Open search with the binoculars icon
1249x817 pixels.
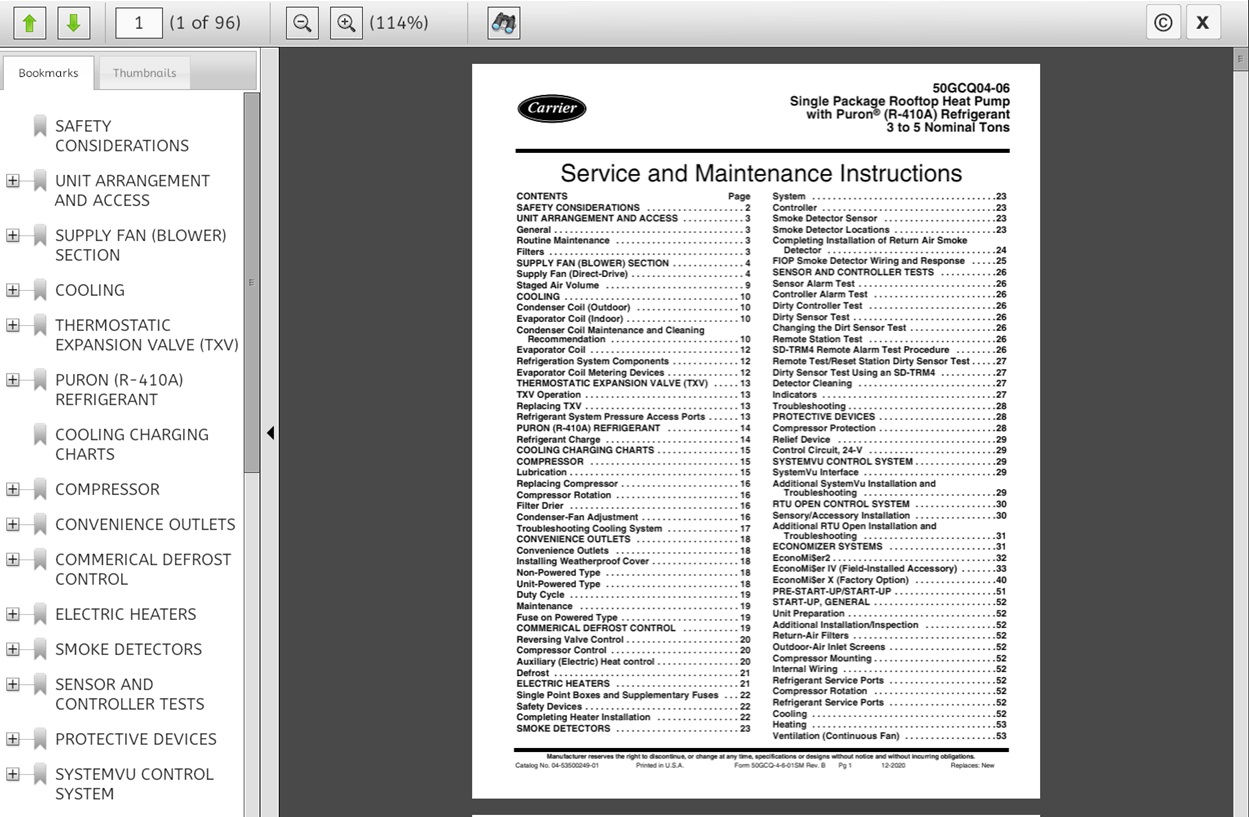pos(504,23)
